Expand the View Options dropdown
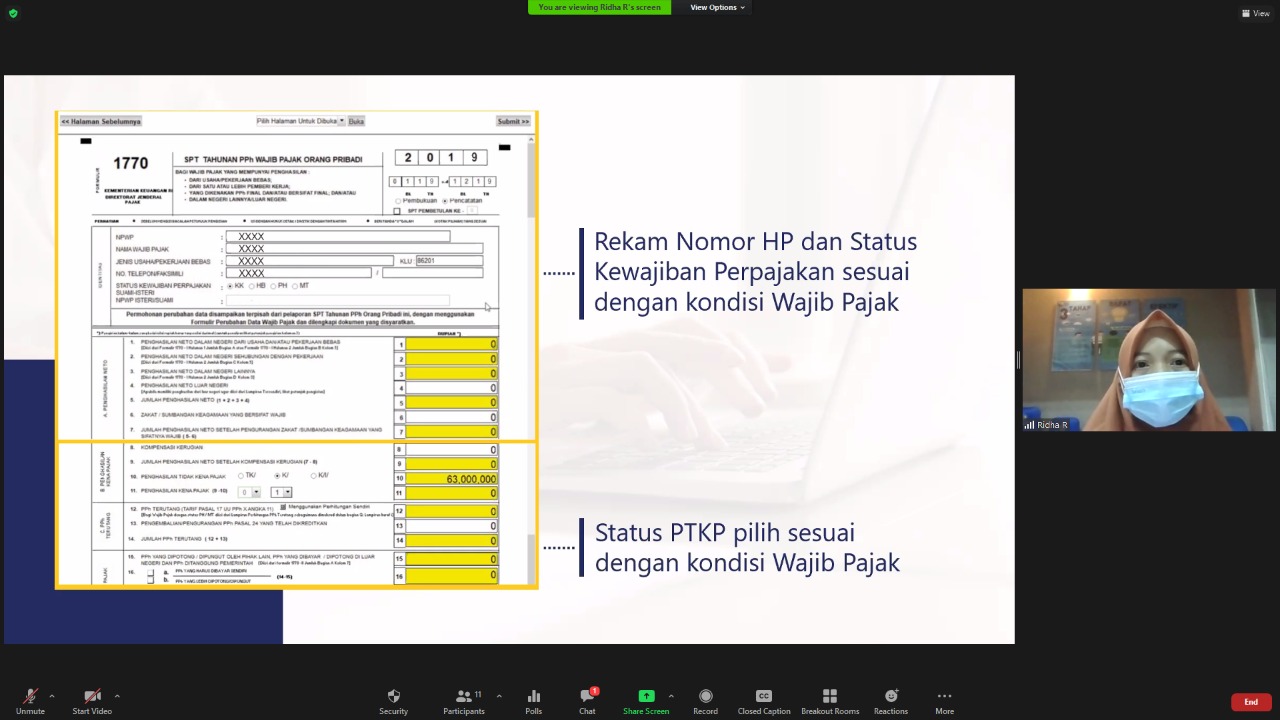 click(717, 7)
